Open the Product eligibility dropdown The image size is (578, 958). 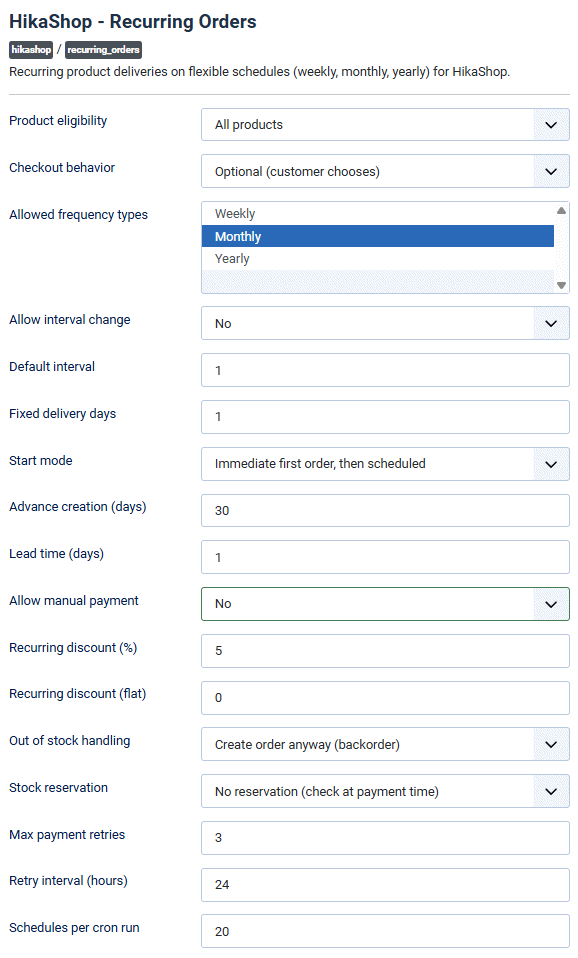[x=385, y=124]
